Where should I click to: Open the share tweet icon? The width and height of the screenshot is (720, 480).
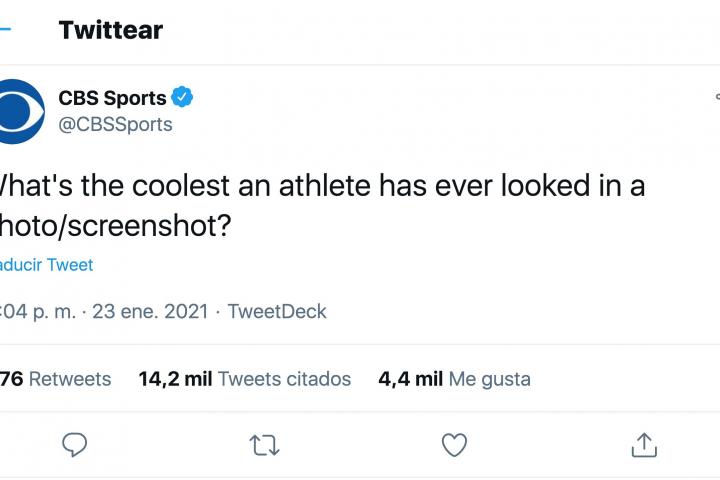pyautogui.click(x=645, y=444)
